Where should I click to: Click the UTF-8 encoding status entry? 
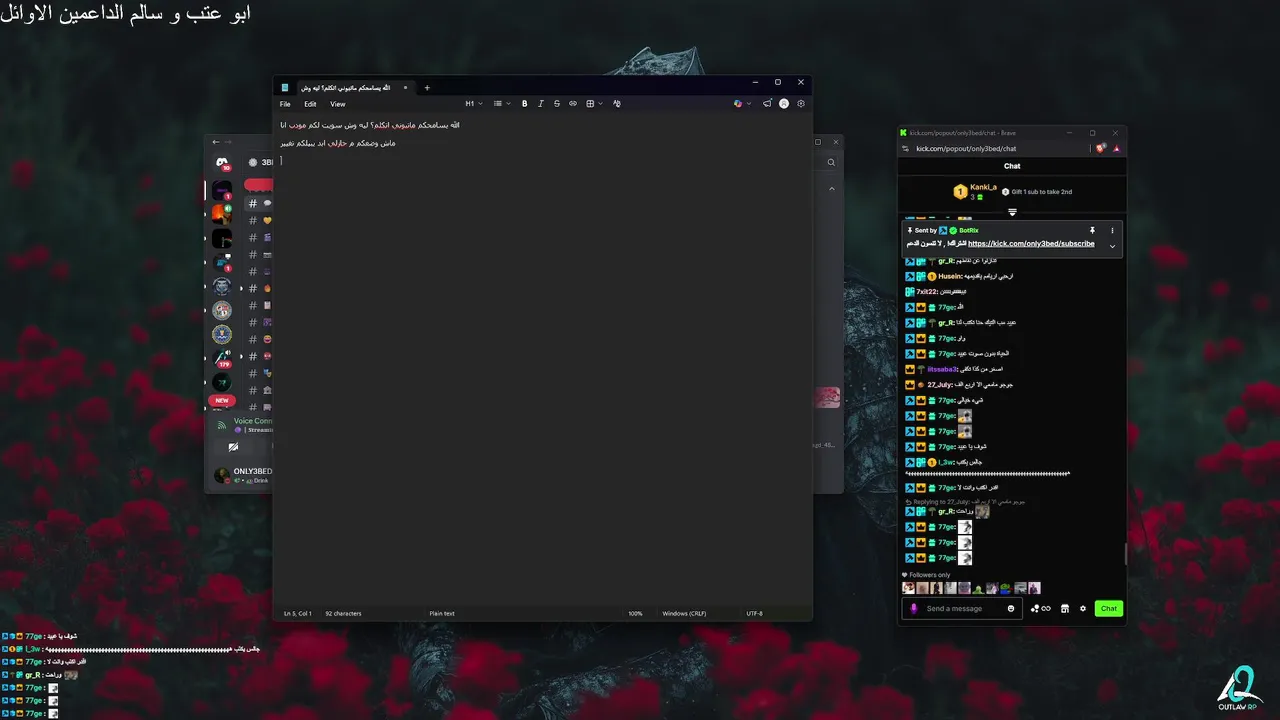[754, 613]
